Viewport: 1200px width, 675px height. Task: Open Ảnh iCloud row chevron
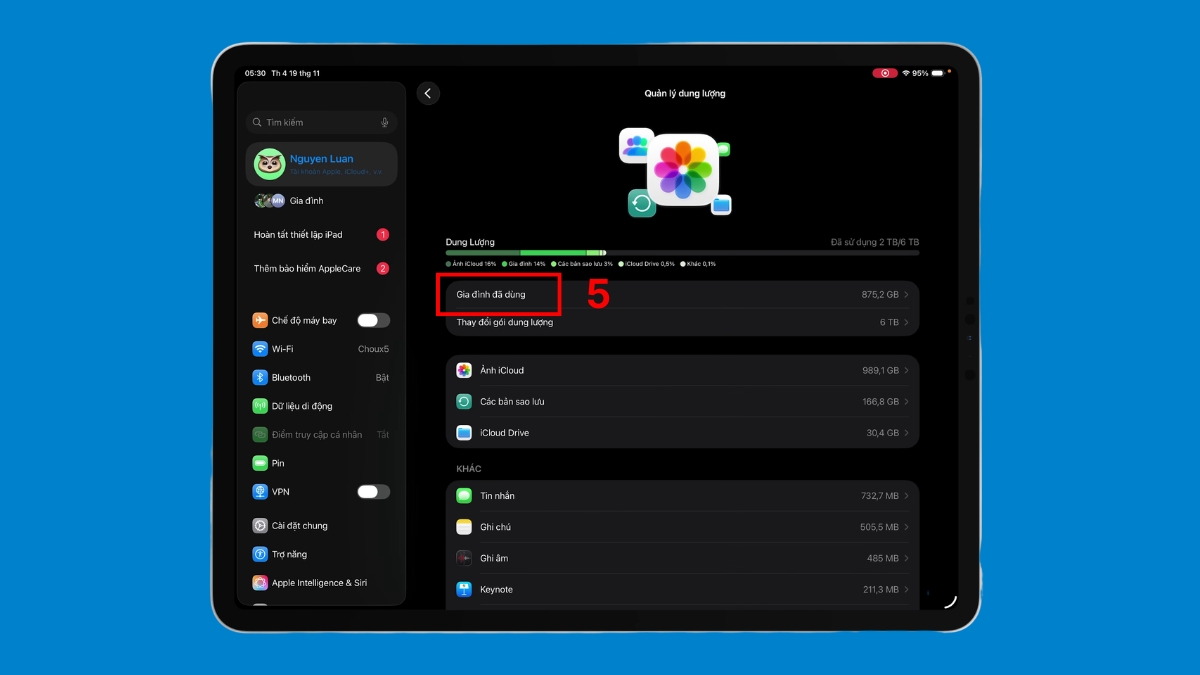906,370
